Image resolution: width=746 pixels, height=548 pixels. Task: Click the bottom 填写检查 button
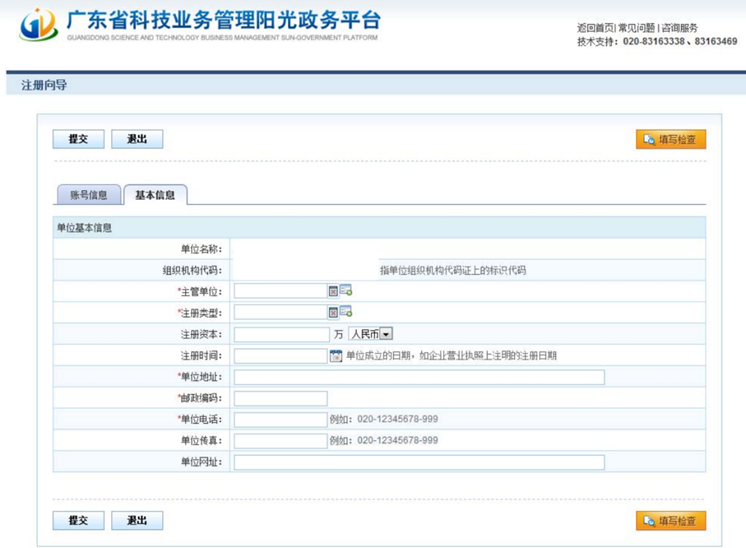click(670, 520)
